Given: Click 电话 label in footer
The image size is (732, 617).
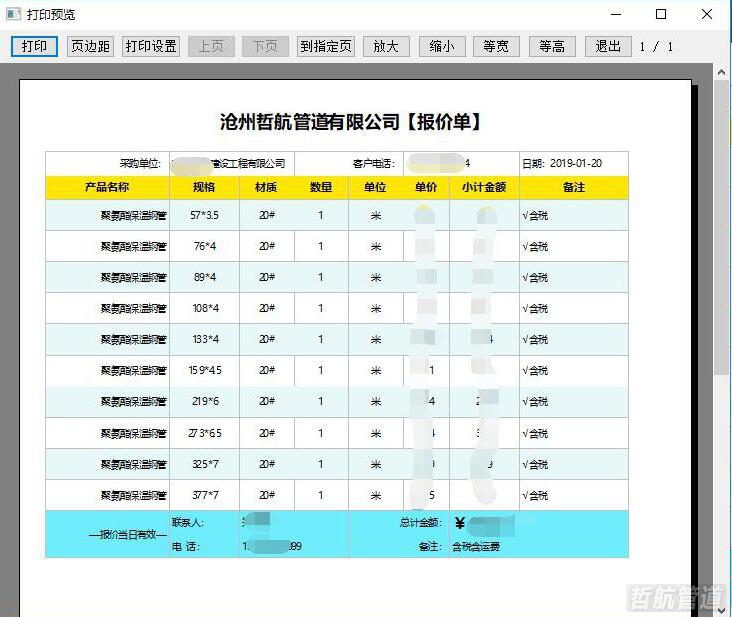Looking at the screenshot, I should coord(186,546).
